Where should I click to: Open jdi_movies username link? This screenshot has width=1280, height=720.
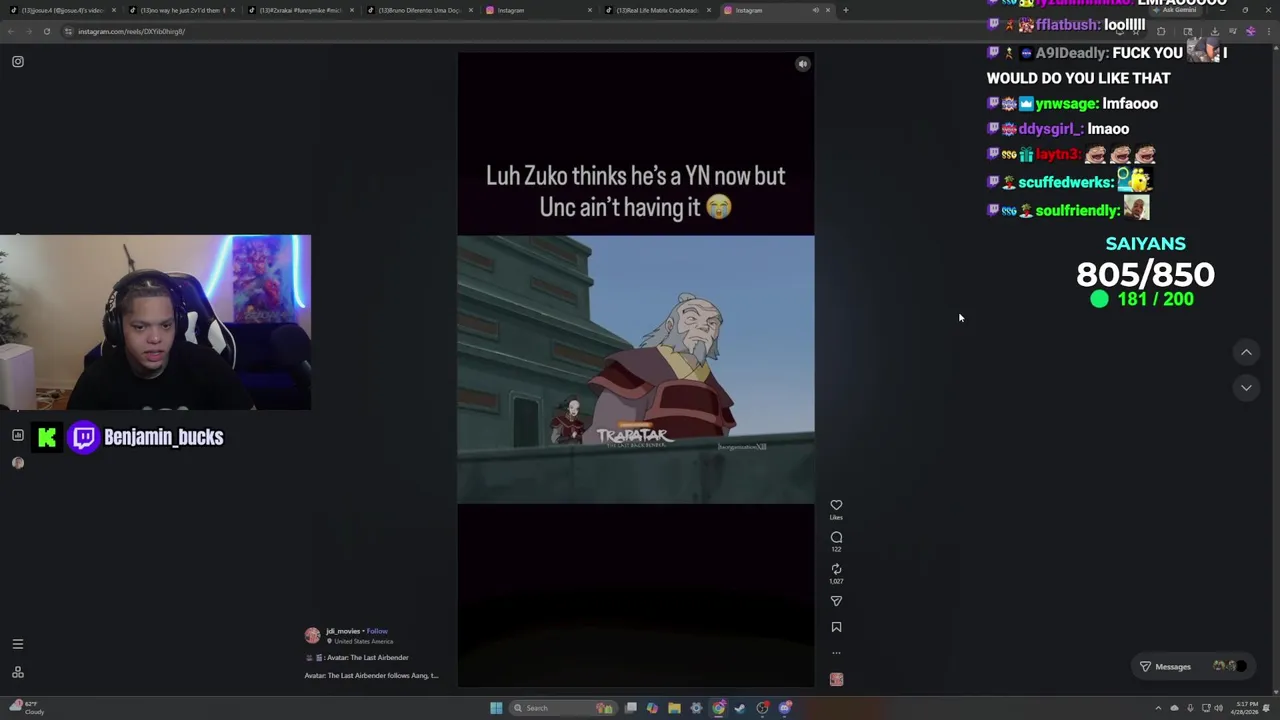(x=342, y=631)
